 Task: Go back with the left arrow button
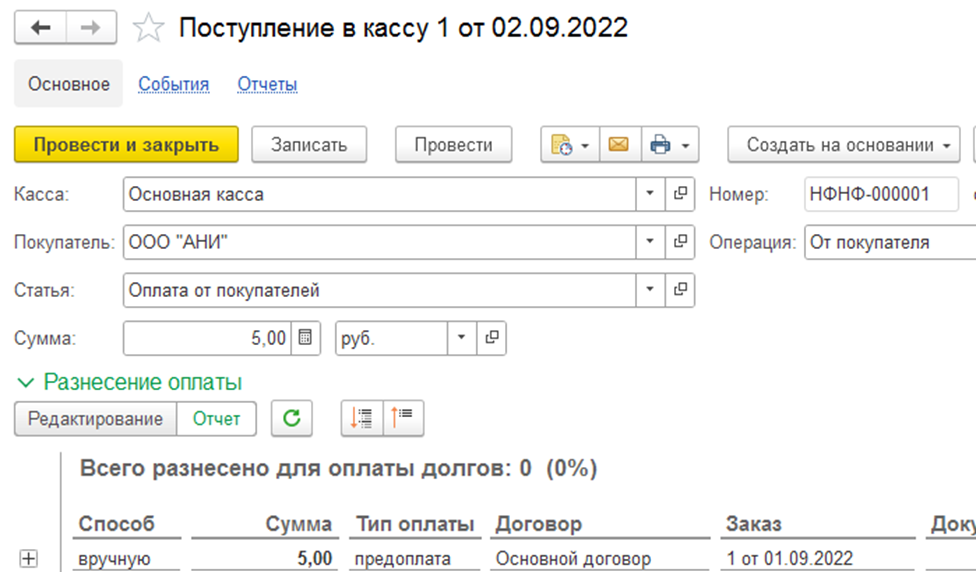click(40, 27)
